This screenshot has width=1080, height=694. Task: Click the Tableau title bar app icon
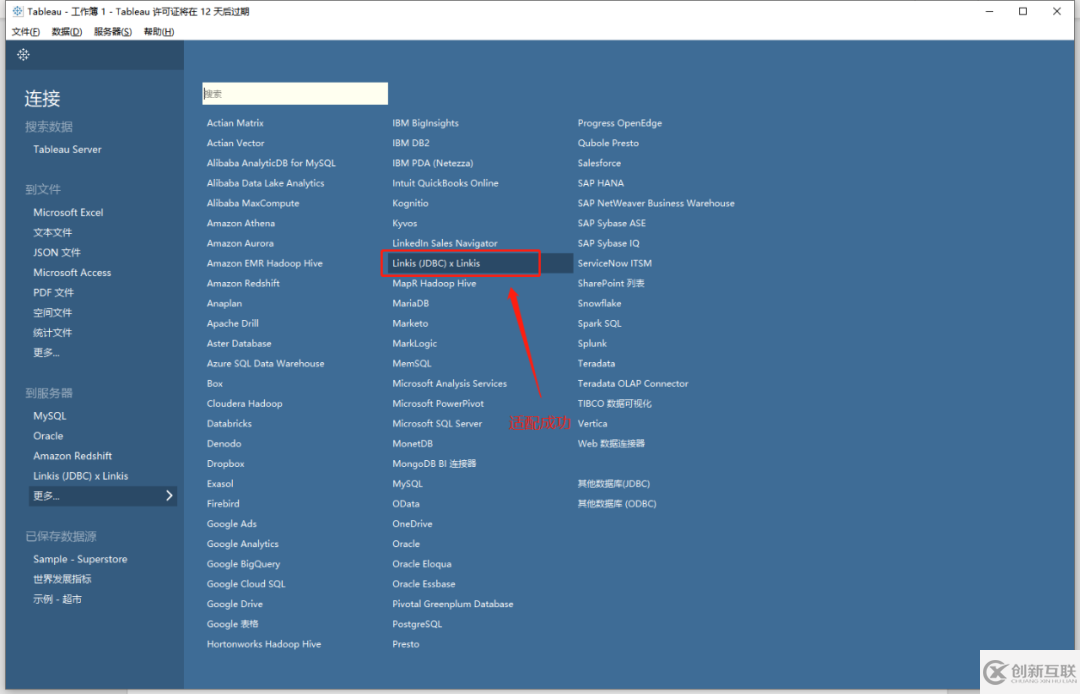click(18, 11)
